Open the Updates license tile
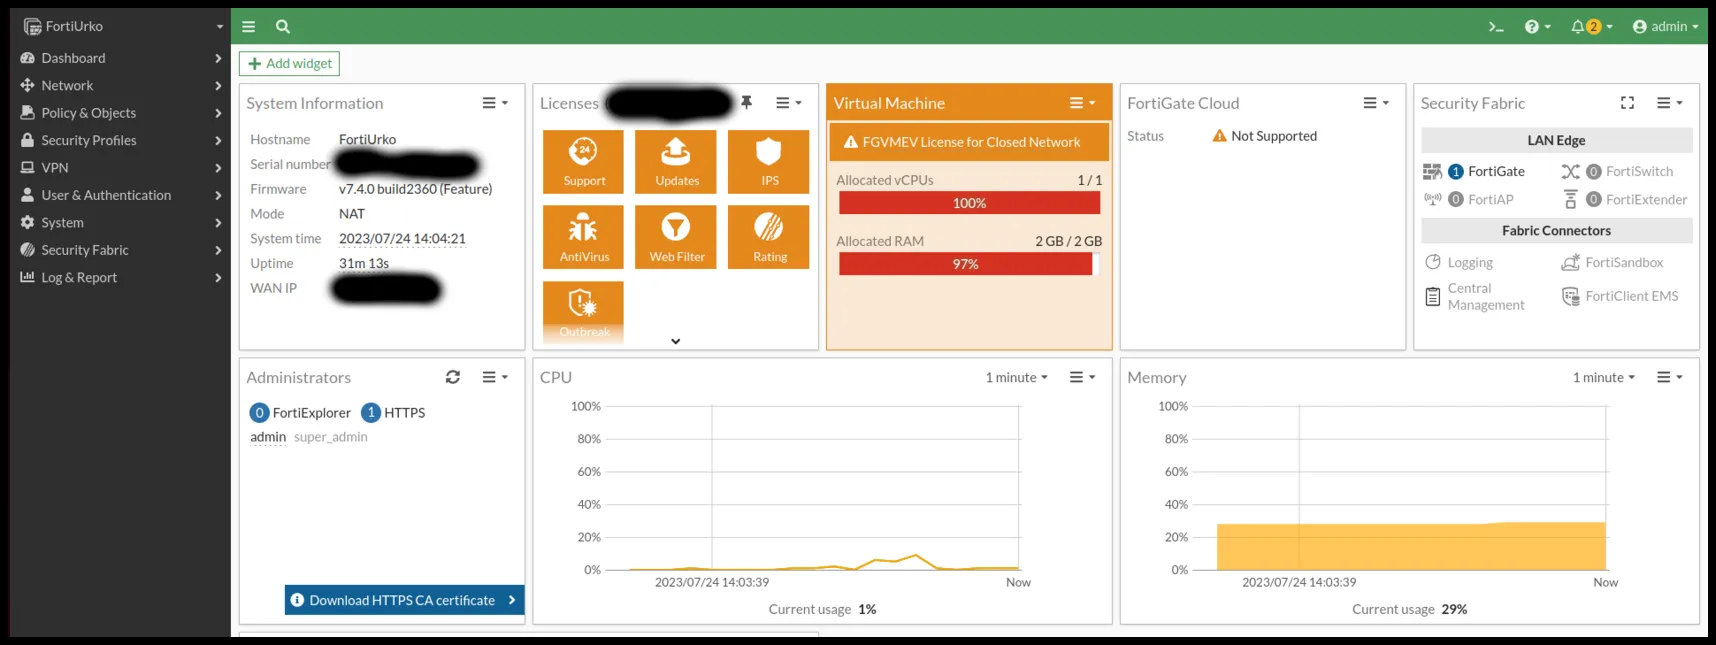 (676, 162)
